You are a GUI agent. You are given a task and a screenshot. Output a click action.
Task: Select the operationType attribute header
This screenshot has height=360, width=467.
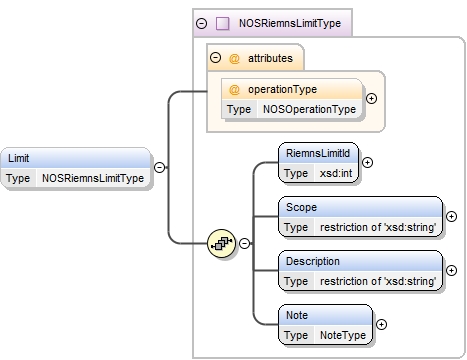(x=292, y=89)
